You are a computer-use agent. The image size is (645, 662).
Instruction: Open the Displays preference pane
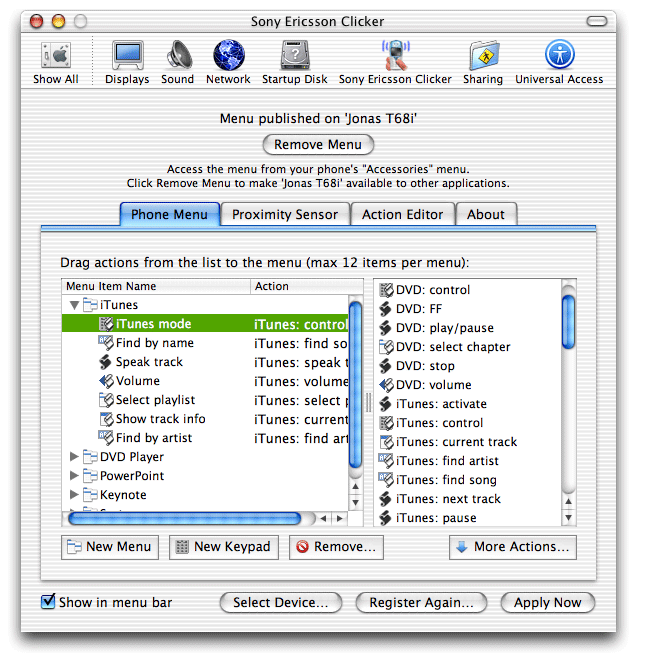pos(127,62)
